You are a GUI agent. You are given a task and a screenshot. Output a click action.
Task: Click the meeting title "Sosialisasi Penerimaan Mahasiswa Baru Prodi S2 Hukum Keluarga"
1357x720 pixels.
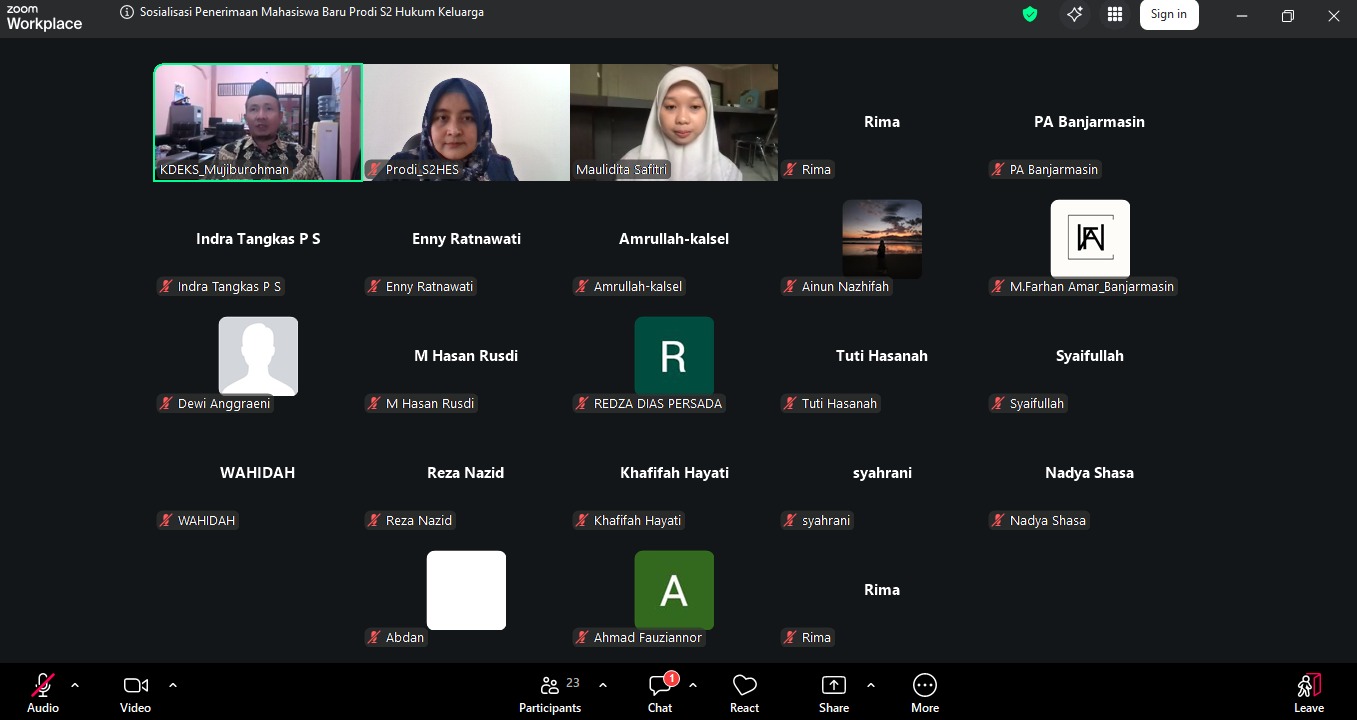click(312, 13)
